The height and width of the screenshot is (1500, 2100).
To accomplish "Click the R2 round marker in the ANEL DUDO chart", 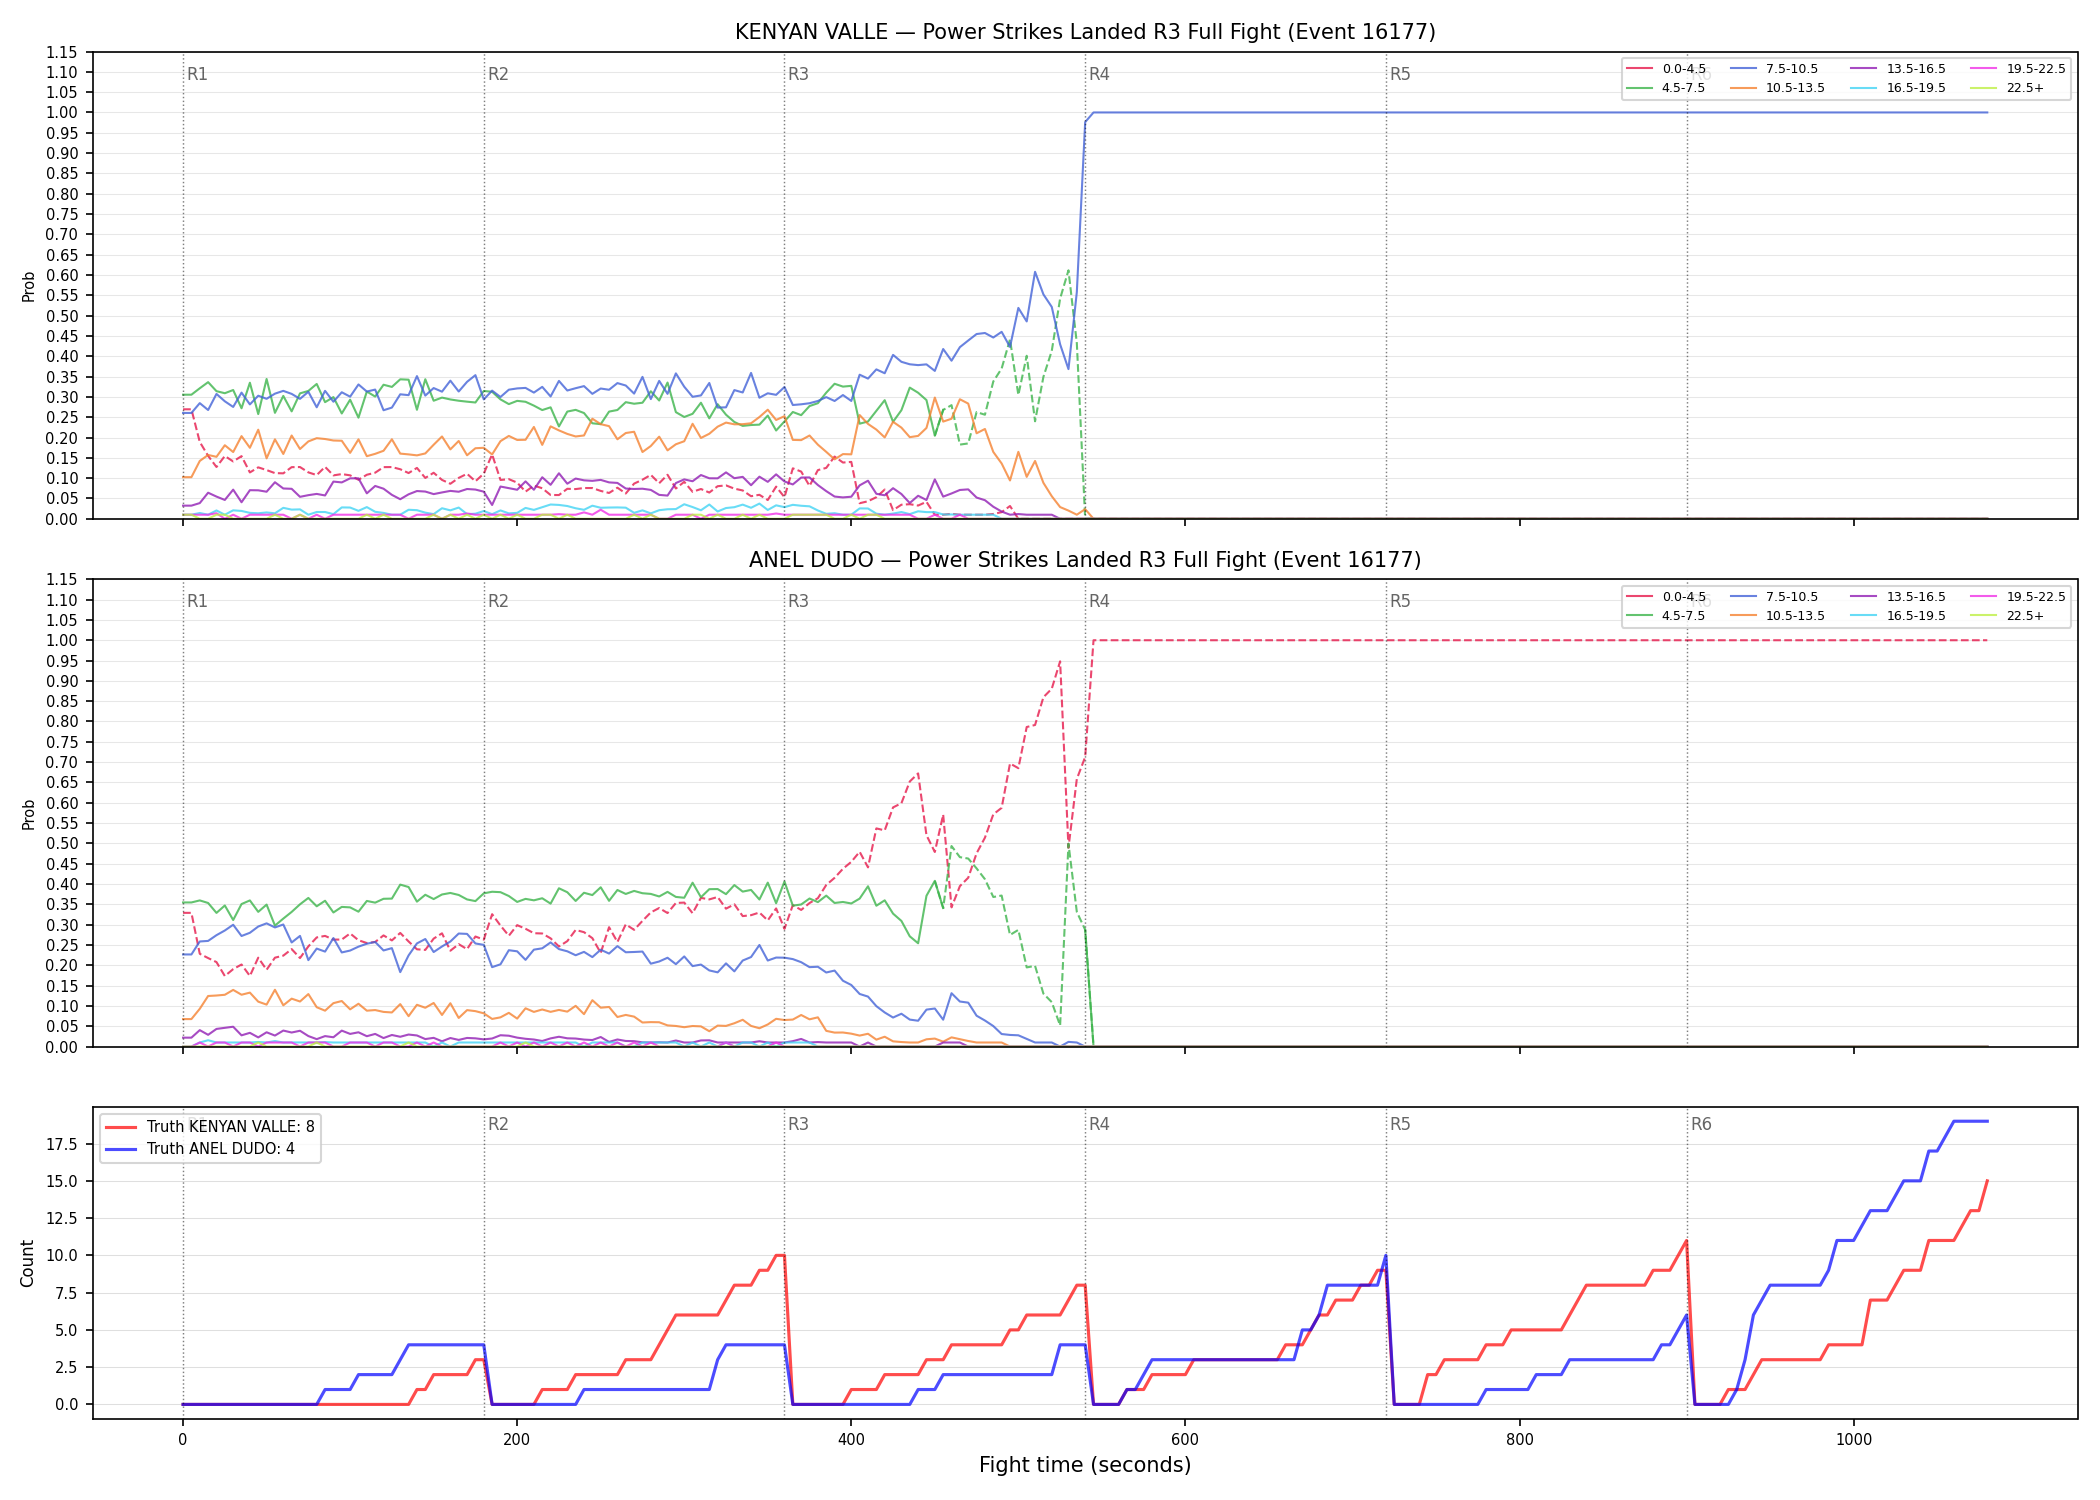I will [x=498, y=601].
